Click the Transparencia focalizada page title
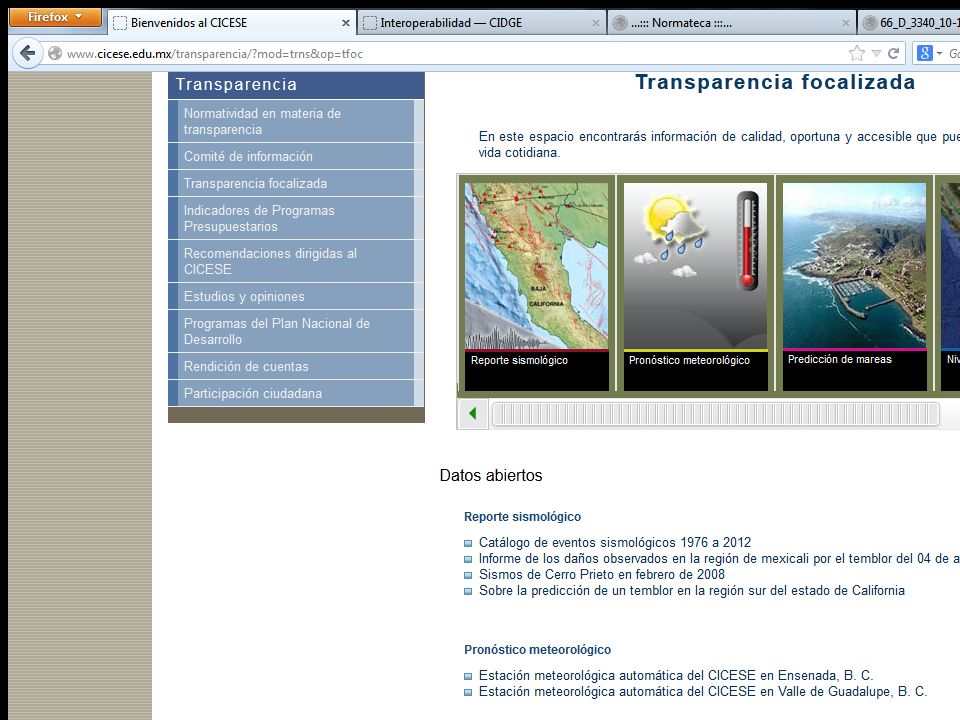Screen dimensions: 960x720 coord(775,82)
